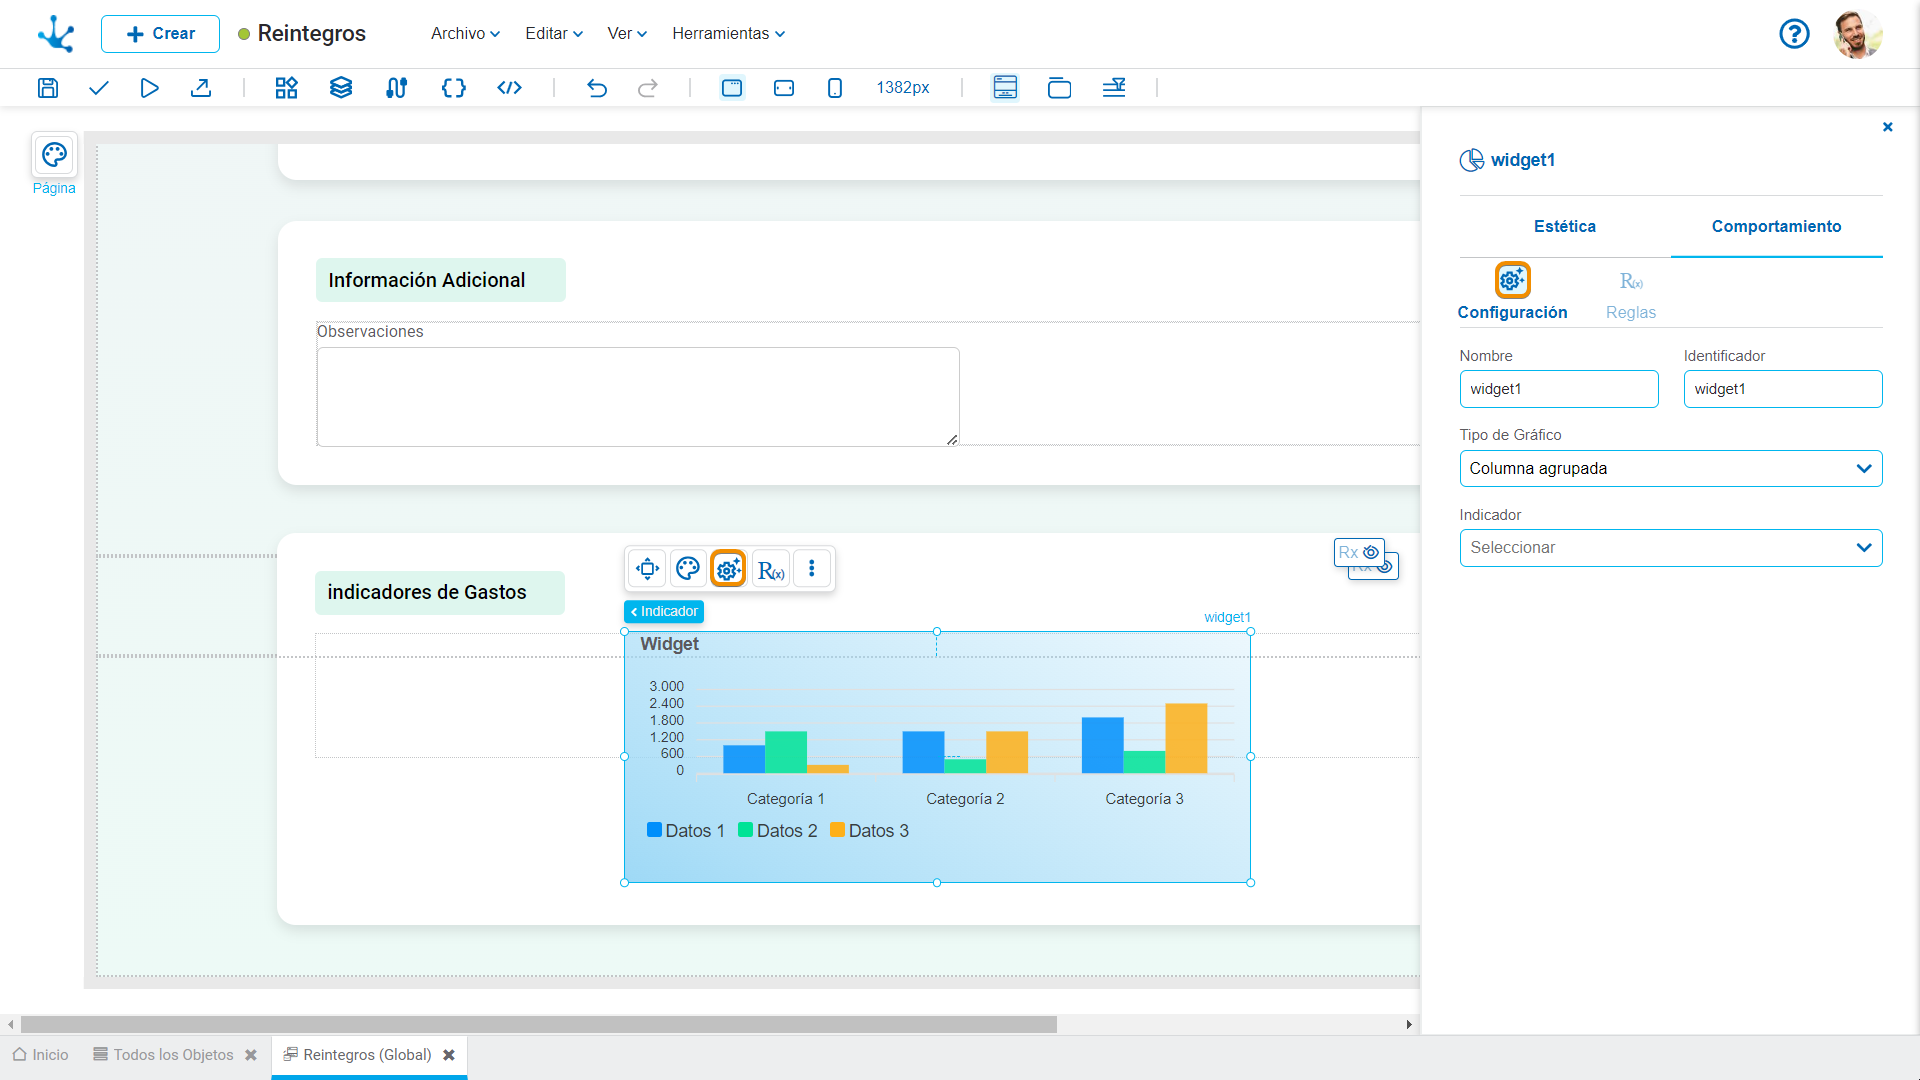The width and height of the screenshot is (1920, 1080).
Task: Close the Todos los Objetos tab
Action: [x=251, y=1055]
